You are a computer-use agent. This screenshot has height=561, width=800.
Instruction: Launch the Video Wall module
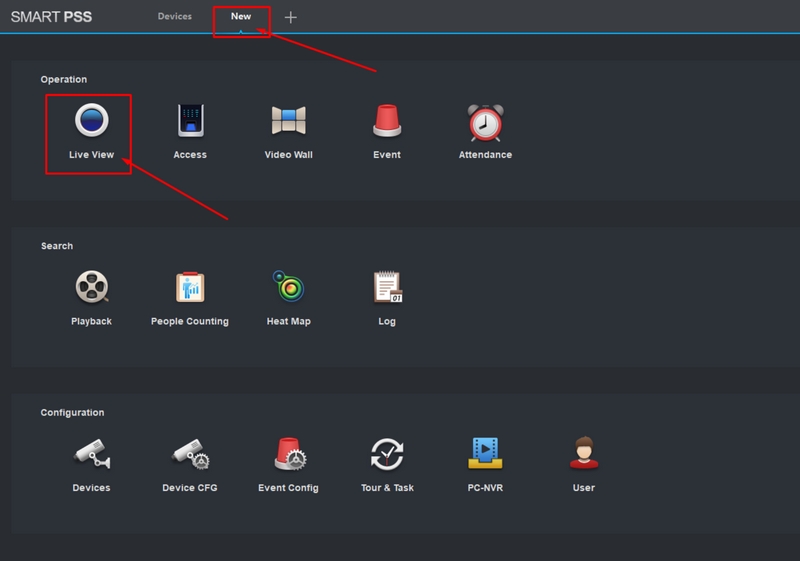coord(289,121)
